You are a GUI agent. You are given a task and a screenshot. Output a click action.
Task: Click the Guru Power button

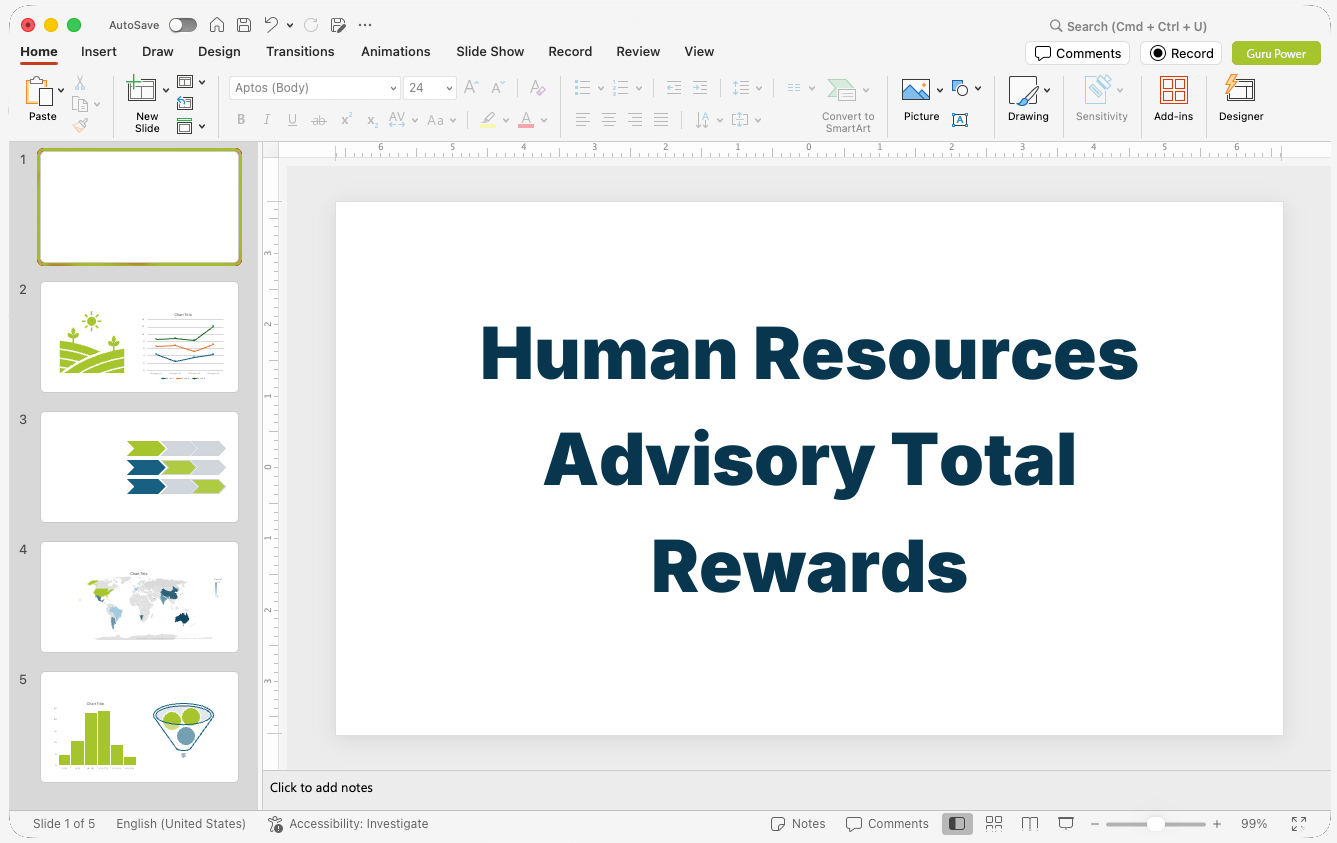pos(1276,53)
